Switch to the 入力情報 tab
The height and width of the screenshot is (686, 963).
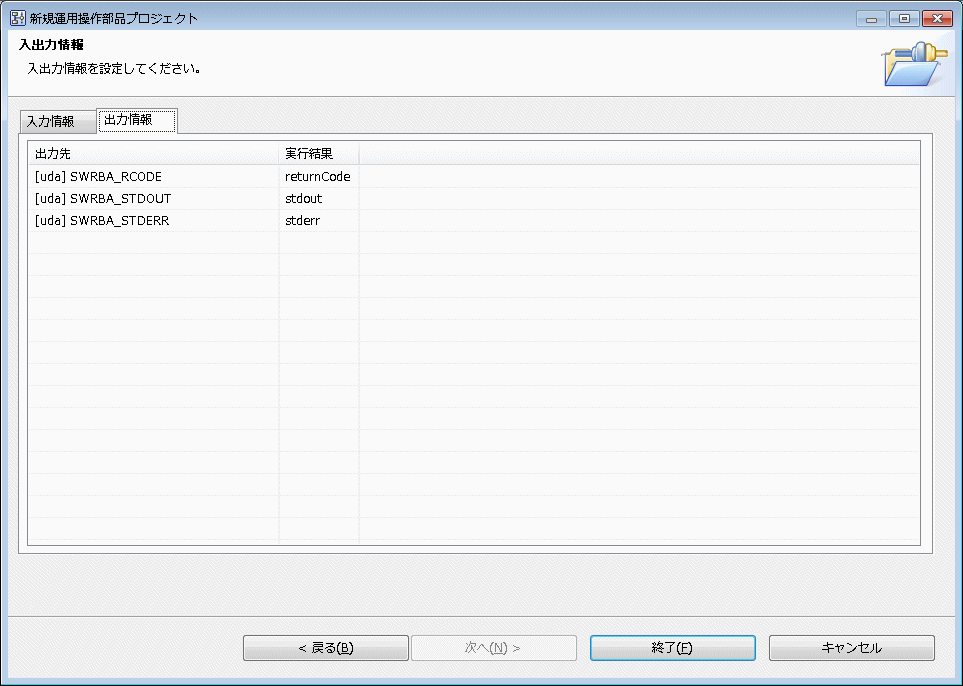[58, 122]
